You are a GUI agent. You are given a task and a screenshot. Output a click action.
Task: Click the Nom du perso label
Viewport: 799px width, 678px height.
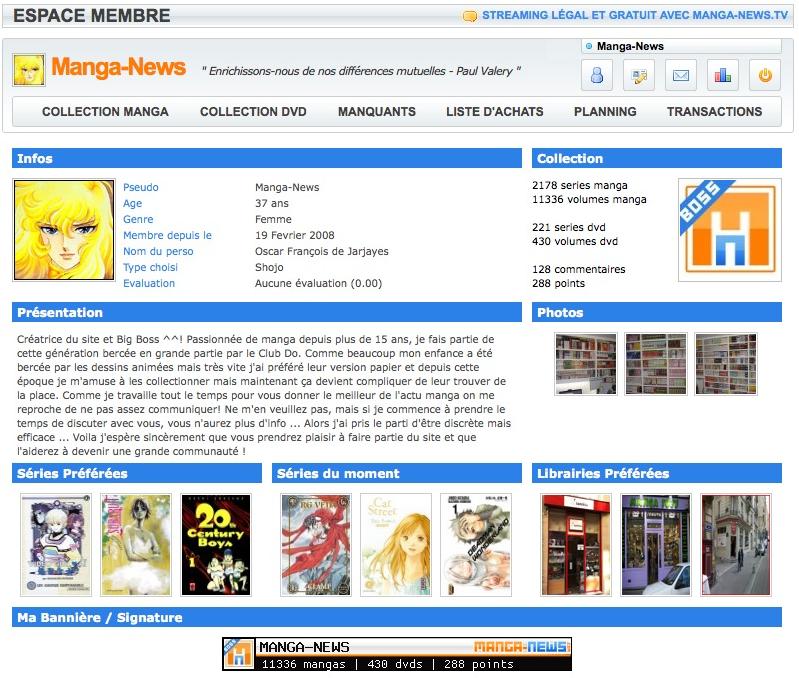pyautogui.click(x=158, y=251)
